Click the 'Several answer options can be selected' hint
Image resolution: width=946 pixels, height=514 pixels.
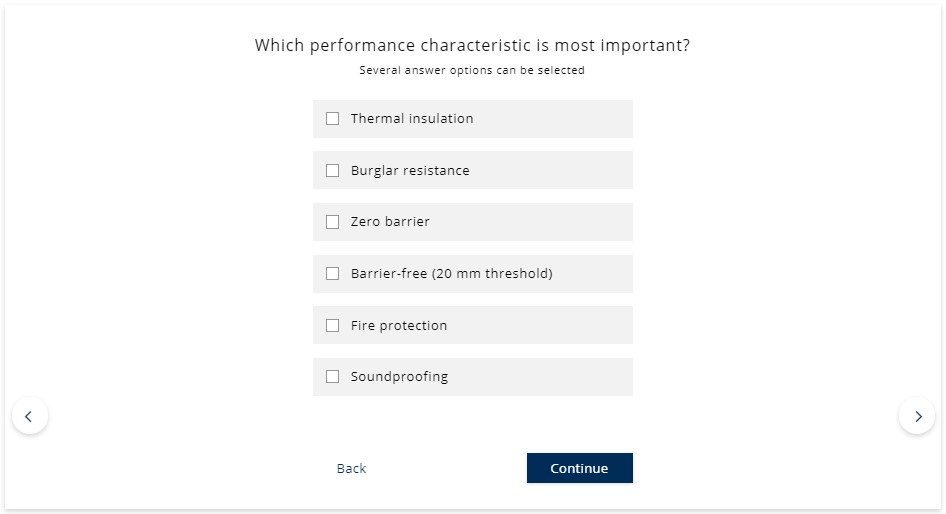click(x=472, y=71)
